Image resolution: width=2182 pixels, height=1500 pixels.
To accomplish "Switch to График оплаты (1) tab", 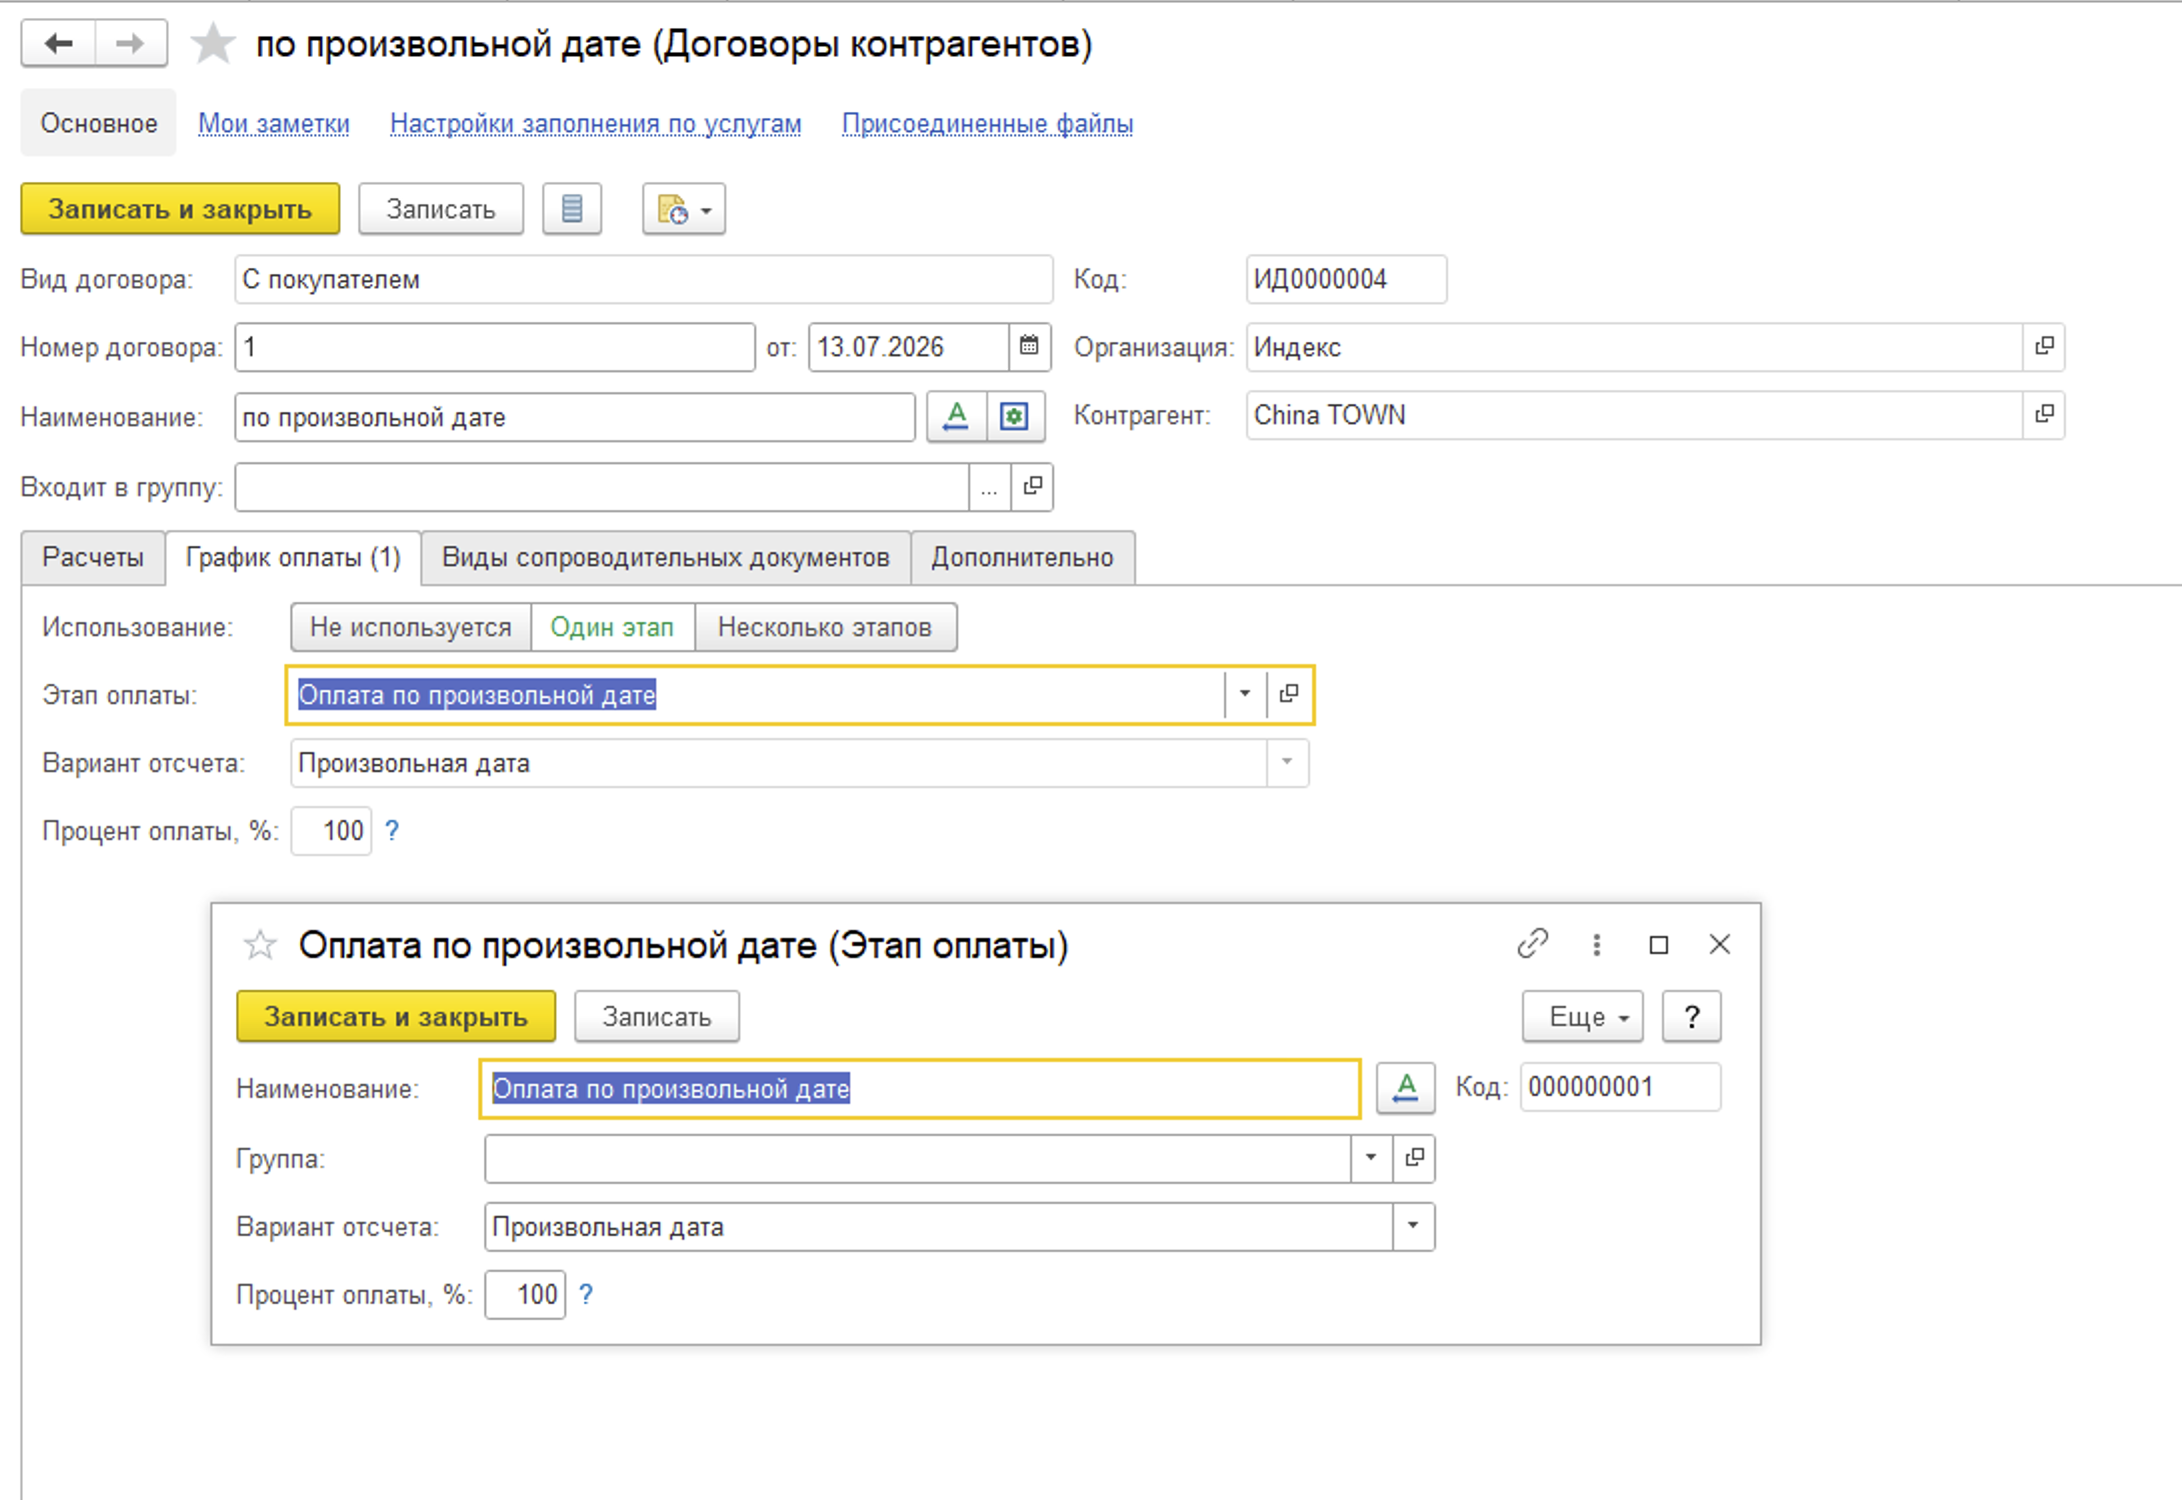I will 293,558.
